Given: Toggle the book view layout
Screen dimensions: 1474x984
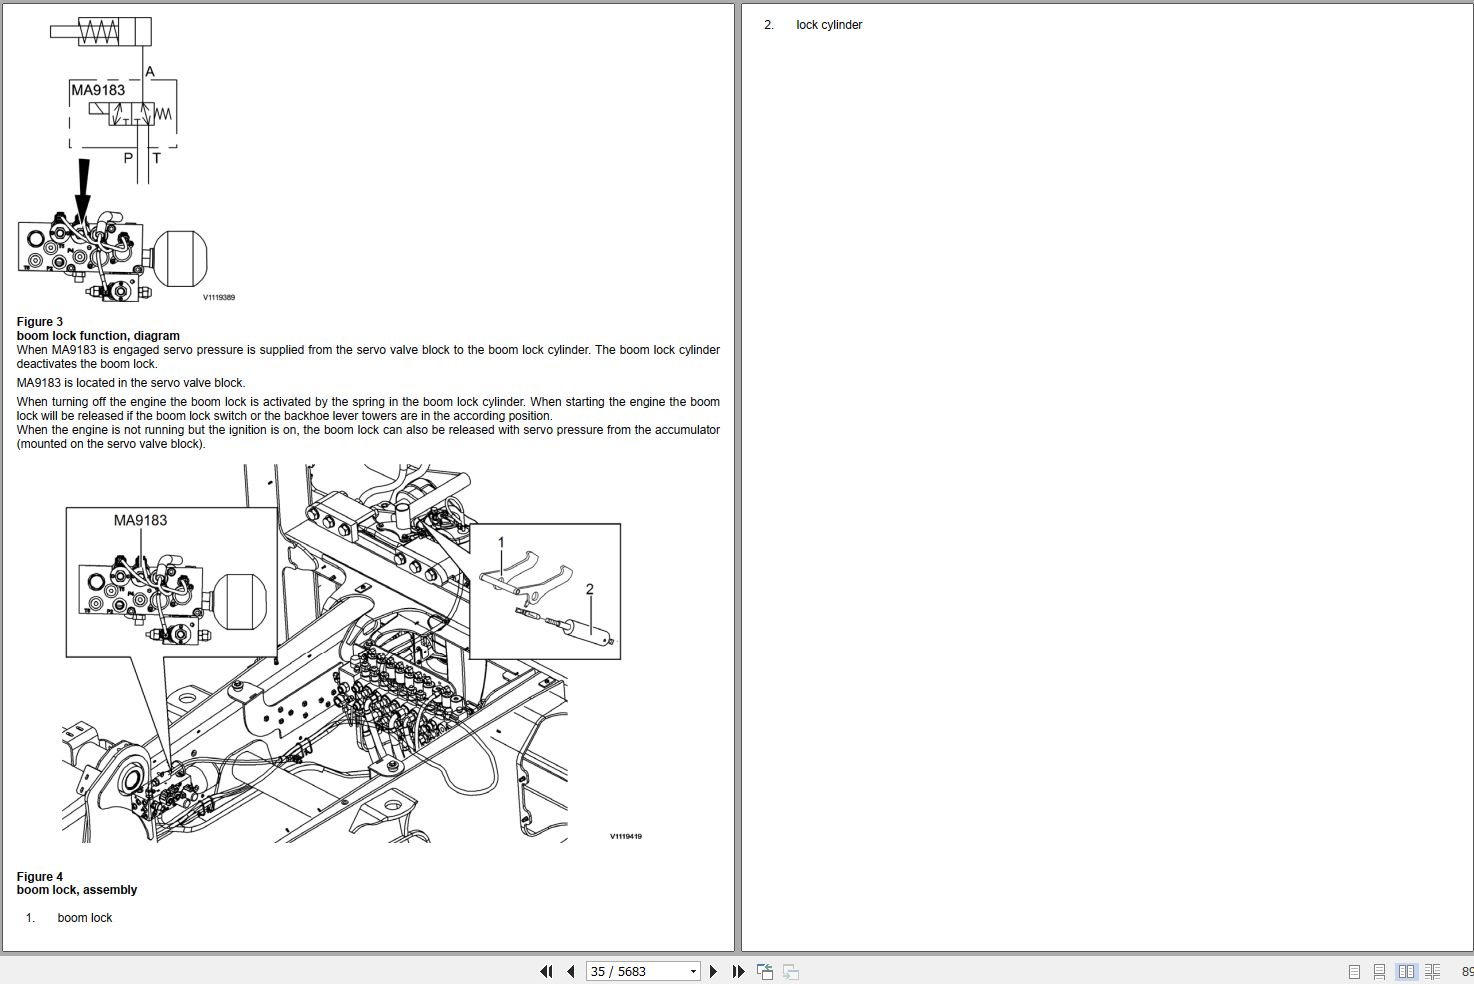Looking at the screenshot, I should click(x=1432, y=971).
